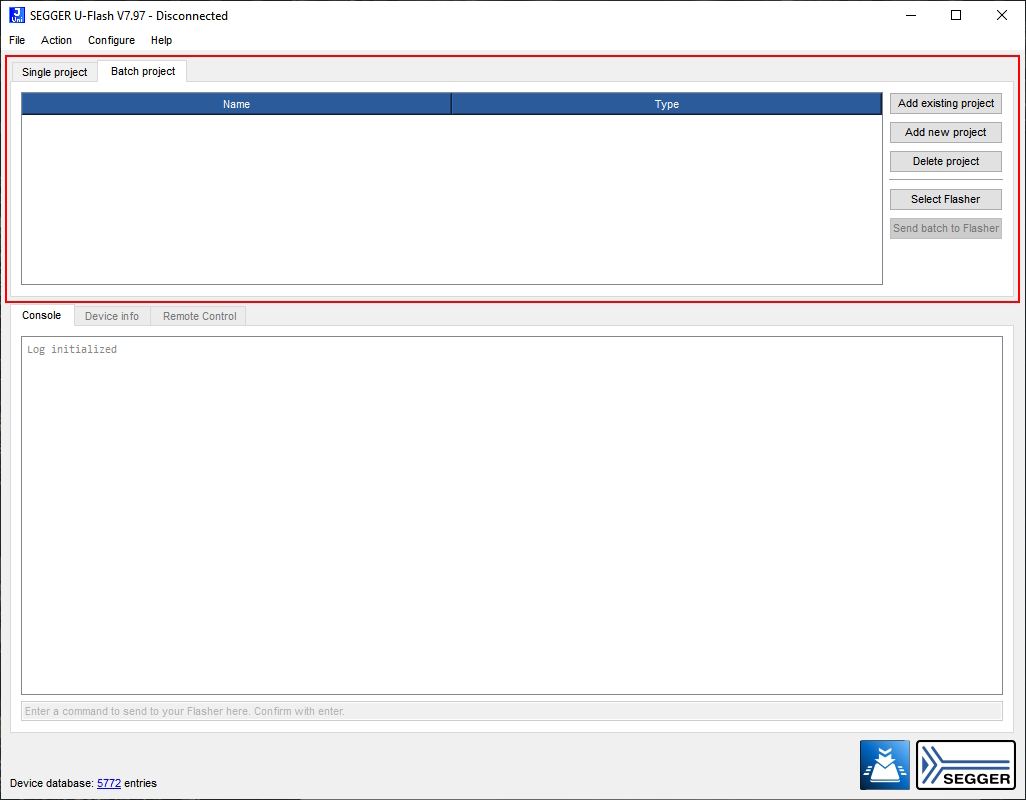Screen dimensions: 1026x800
Task: Click the SEGGER U-Flash title bar icon
Action: [16, 15]
